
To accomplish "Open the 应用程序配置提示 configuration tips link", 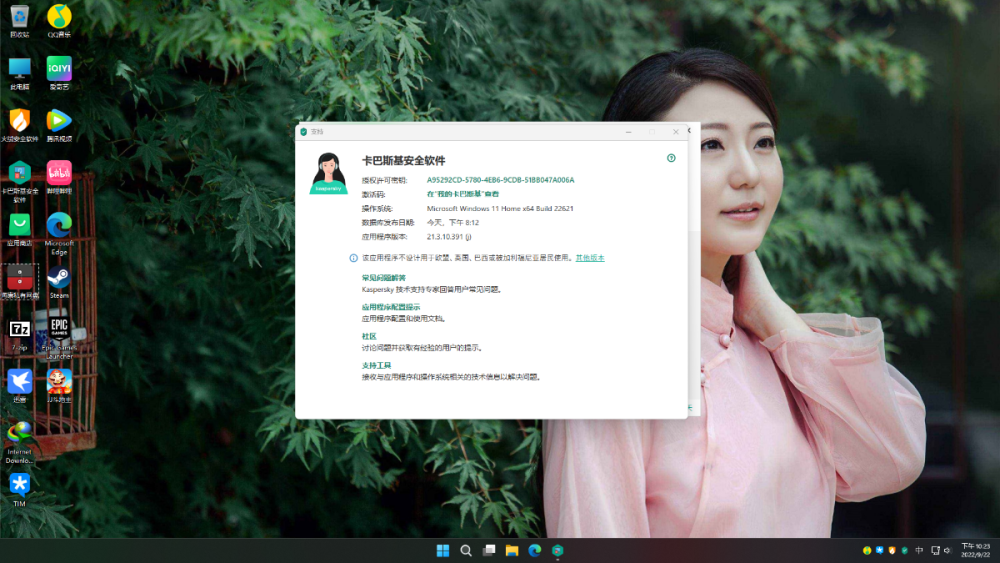I will (x=391, y=307).
